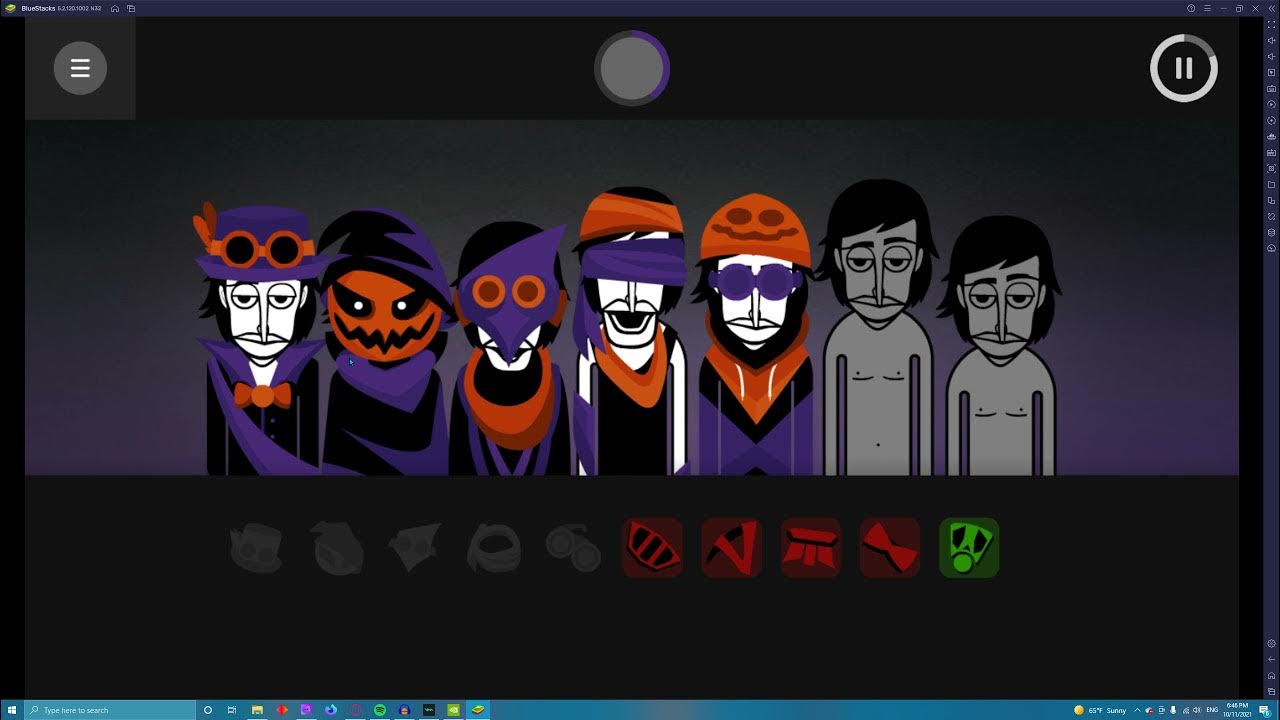Click the circular loop progress indicator at top
The width and height of the screenshot is (1280, 720).
(632, 68)
